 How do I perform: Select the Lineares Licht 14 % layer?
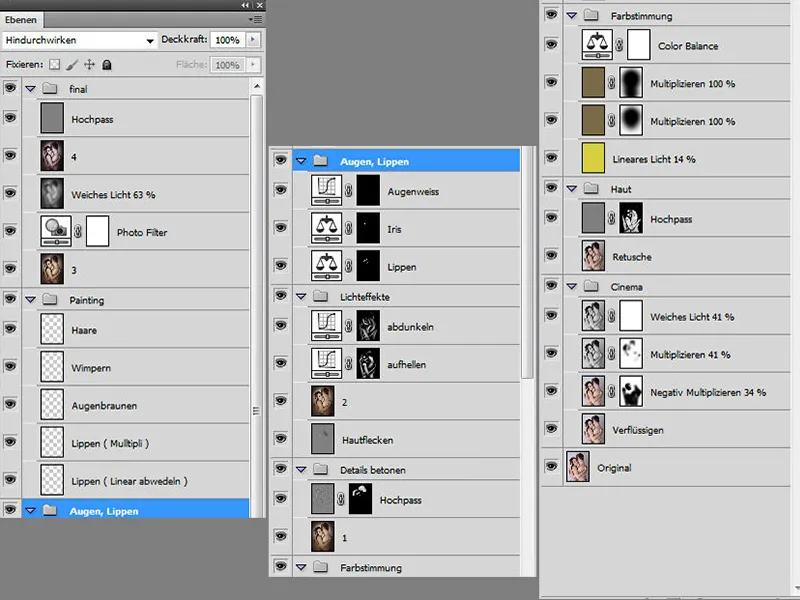(x=677, y=159)
